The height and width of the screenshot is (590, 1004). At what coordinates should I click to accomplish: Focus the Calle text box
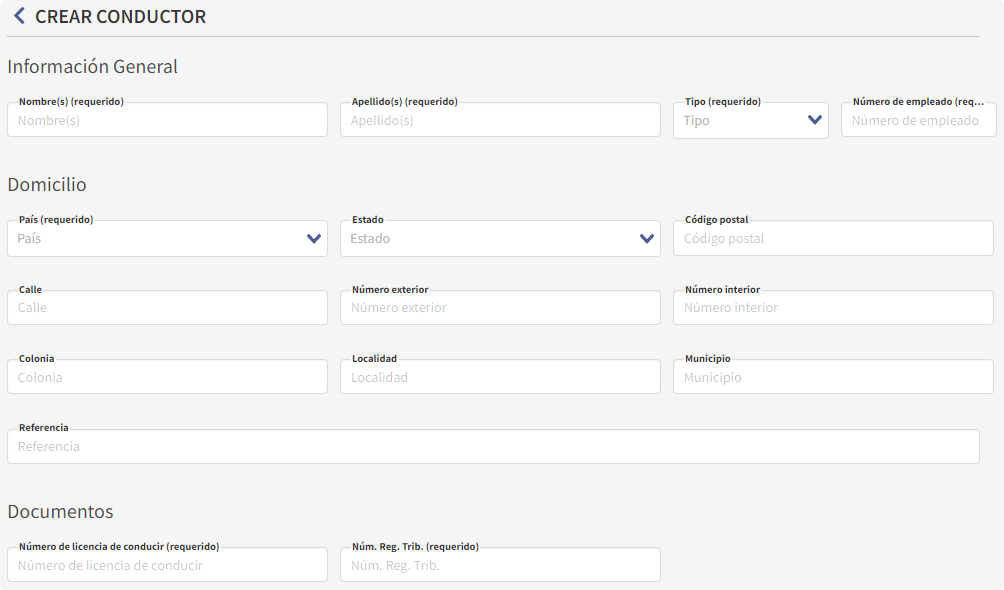click(167, 308)
